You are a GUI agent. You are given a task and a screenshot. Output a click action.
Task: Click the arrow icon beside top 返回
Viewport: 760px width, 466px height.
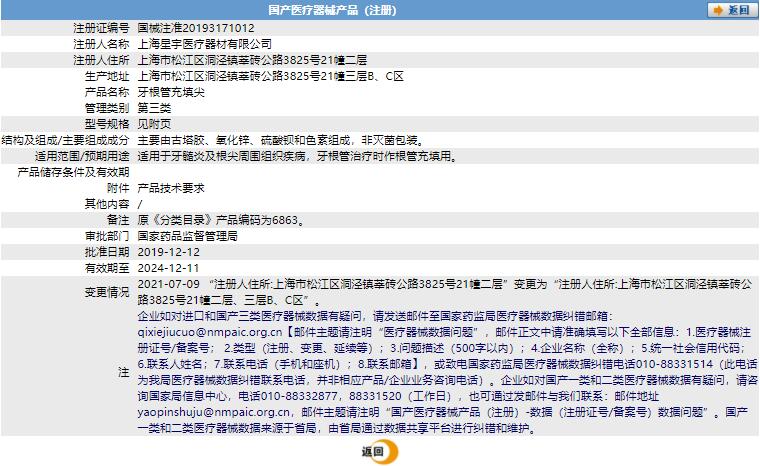pyautogui.click(x=718, y=10)
